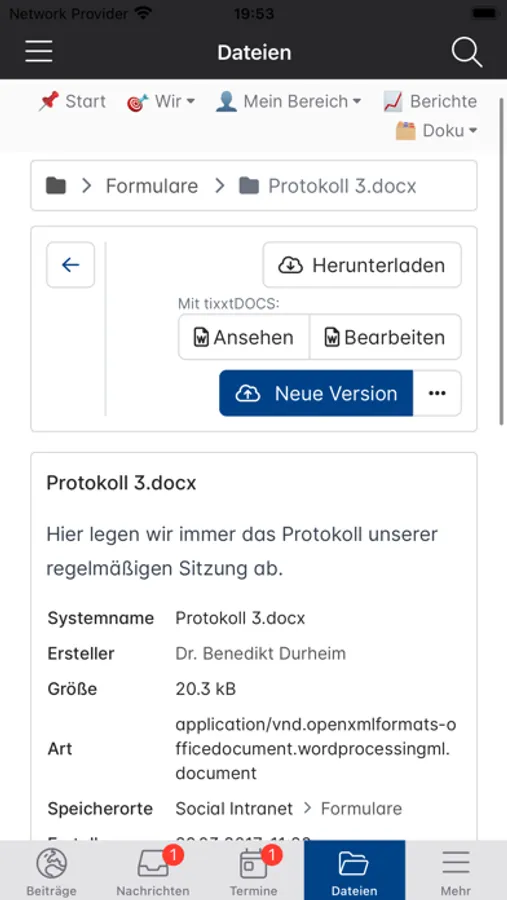Click the Wi-Fi status icon
This screenshot has width=507, height=900.
click(x=142, y=13)
